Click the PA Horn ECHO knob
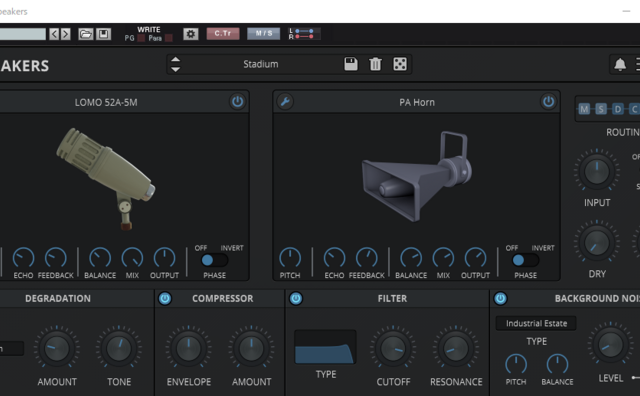 point(334,258)
